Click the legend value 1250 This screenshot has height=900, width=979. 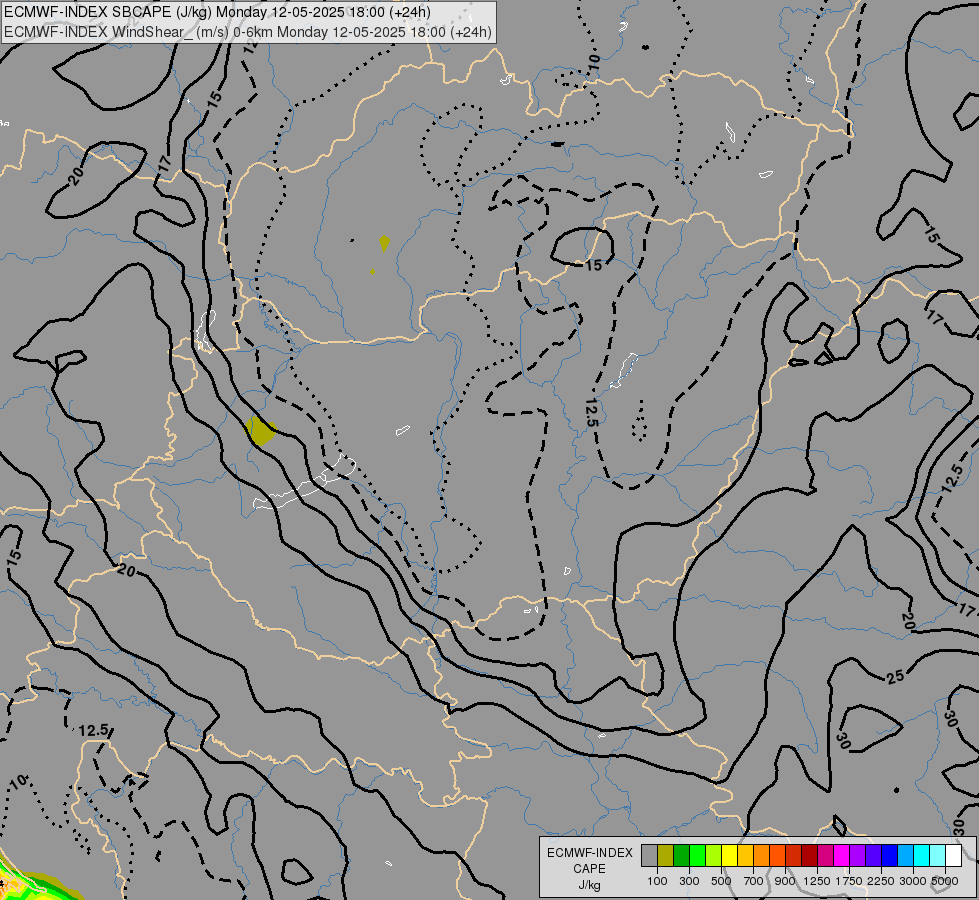817,881
